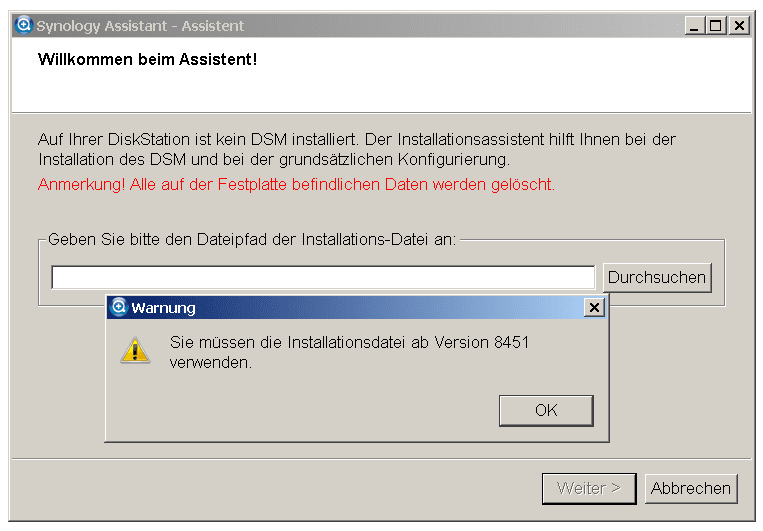
Task: Minimize the Synology Assistant window
Action: [694, 25]
